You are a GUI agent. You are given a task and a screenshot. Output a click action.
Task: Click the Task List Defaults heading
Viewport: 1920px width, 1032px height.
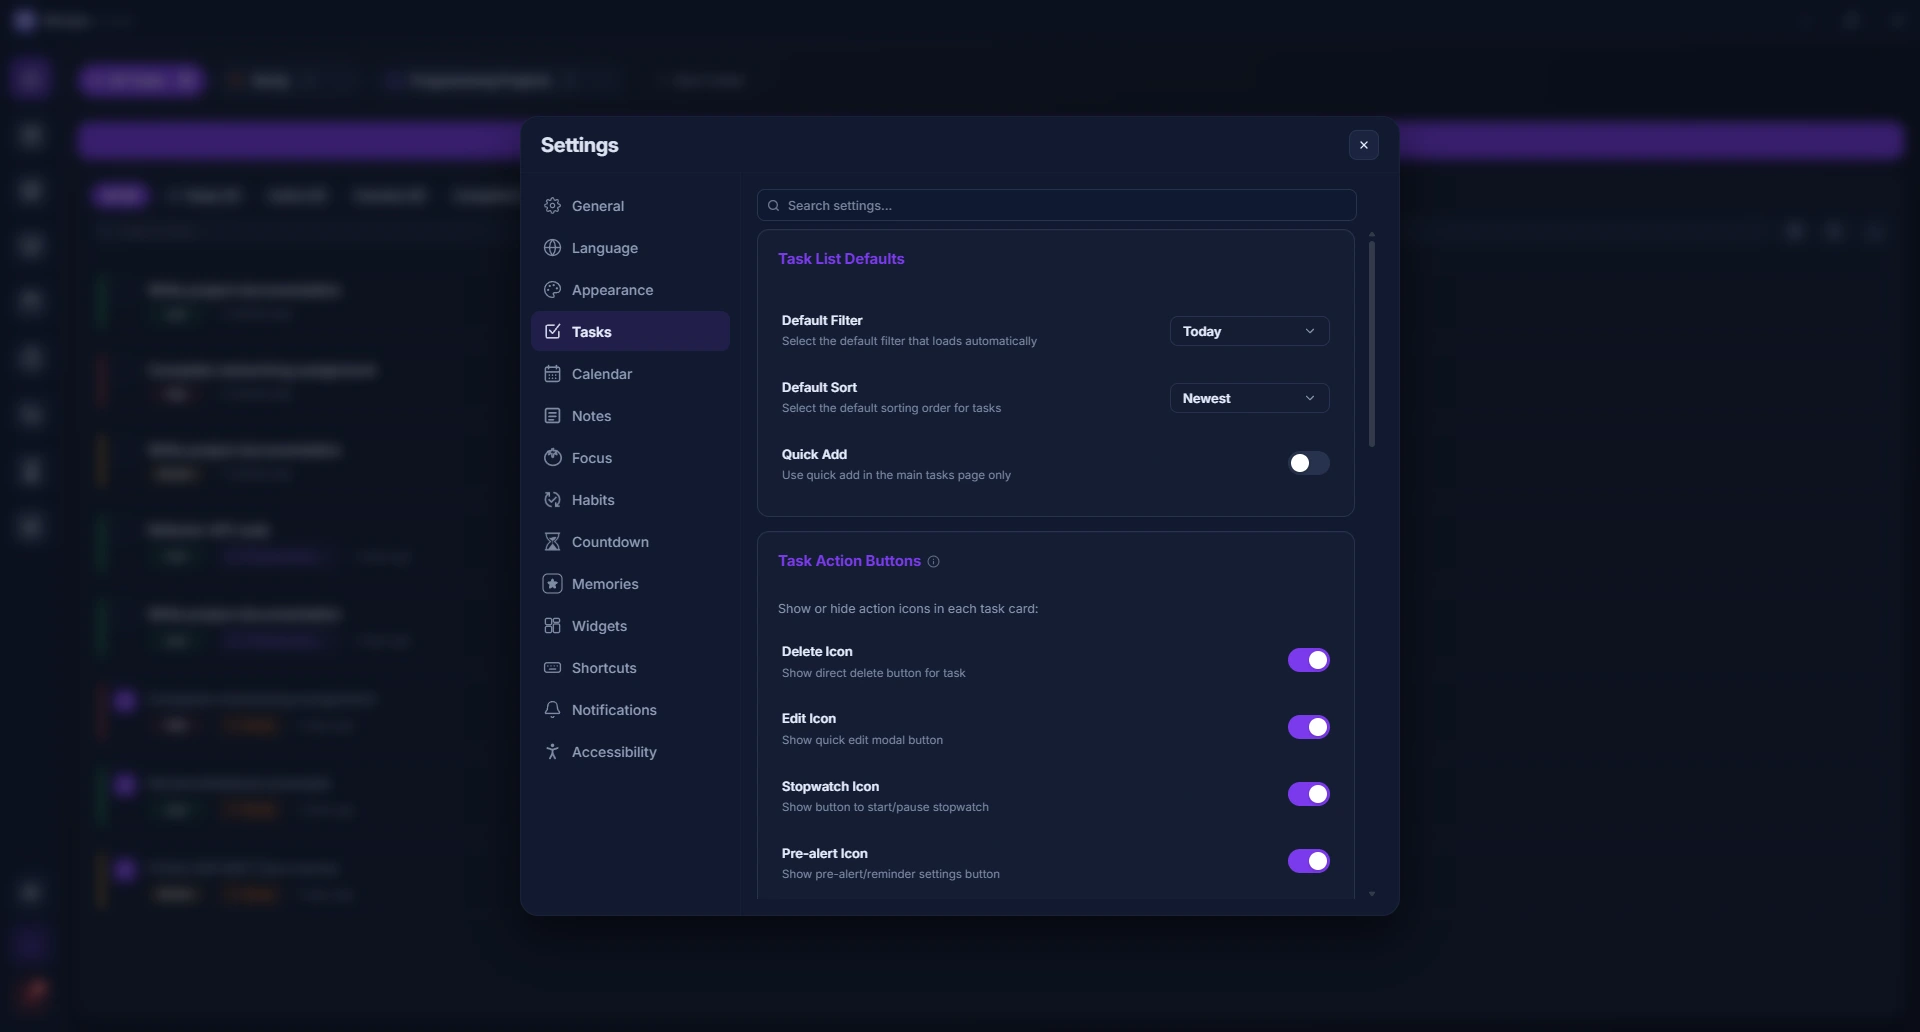841,259
